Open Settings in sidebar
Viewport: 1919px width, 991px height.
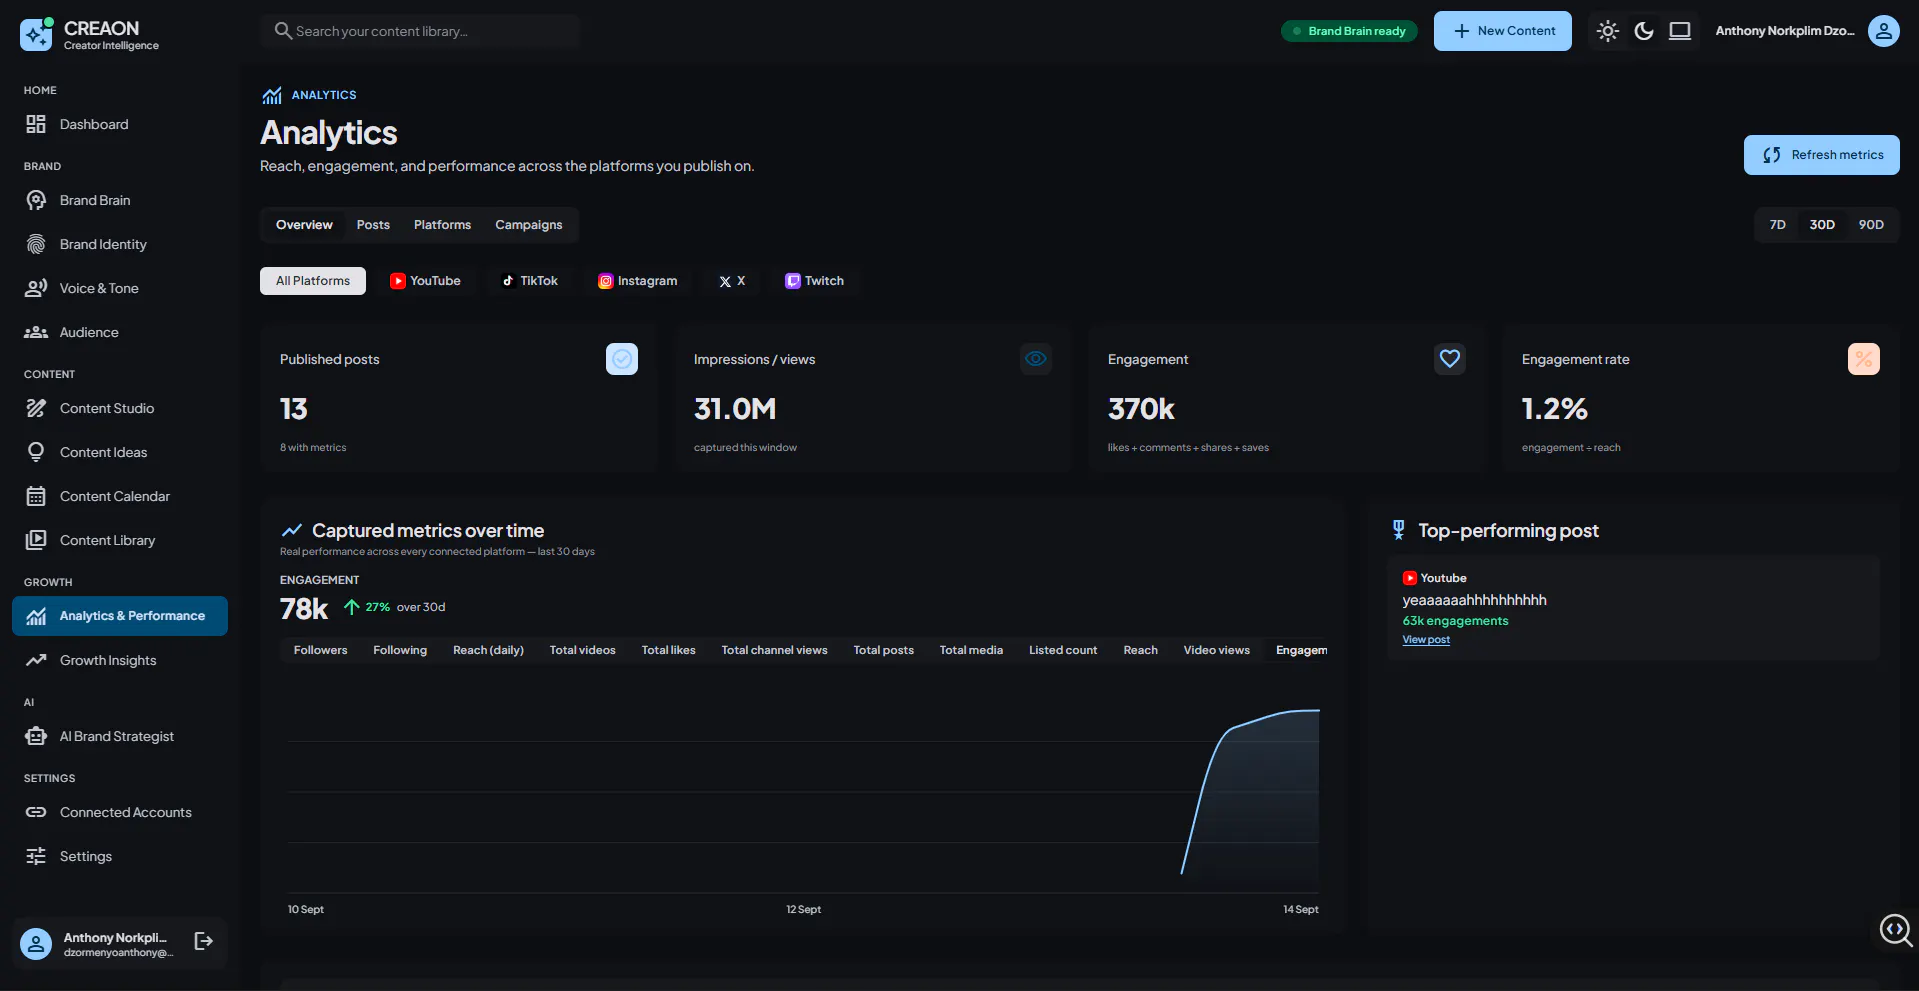[x=120, y=856]
